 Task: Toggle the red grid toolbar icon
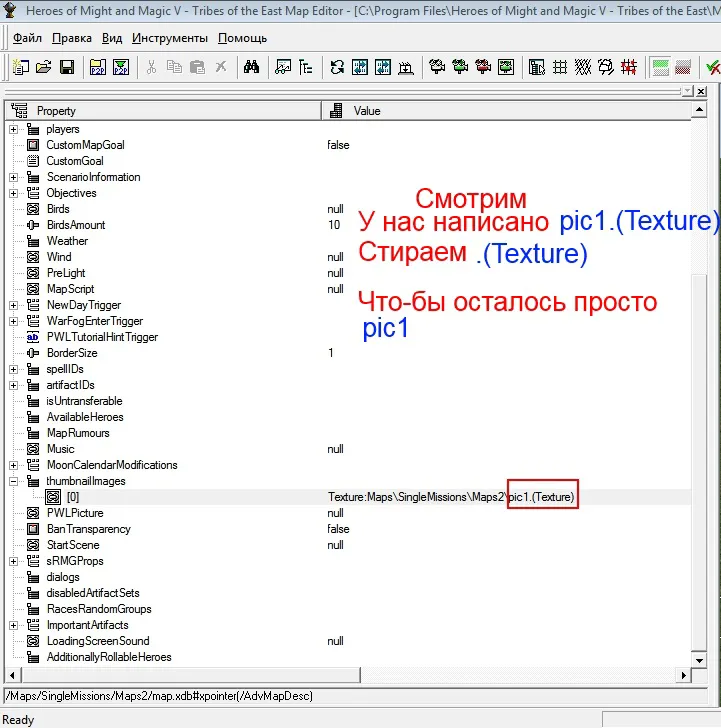pyautogui.click(x=629, y=68)
